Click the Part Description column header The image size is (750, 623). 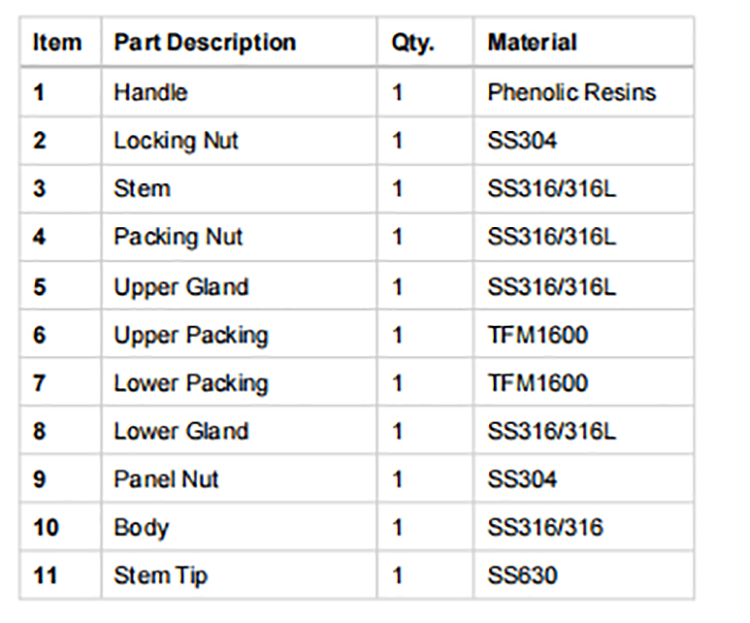click(x=239, y=42)
